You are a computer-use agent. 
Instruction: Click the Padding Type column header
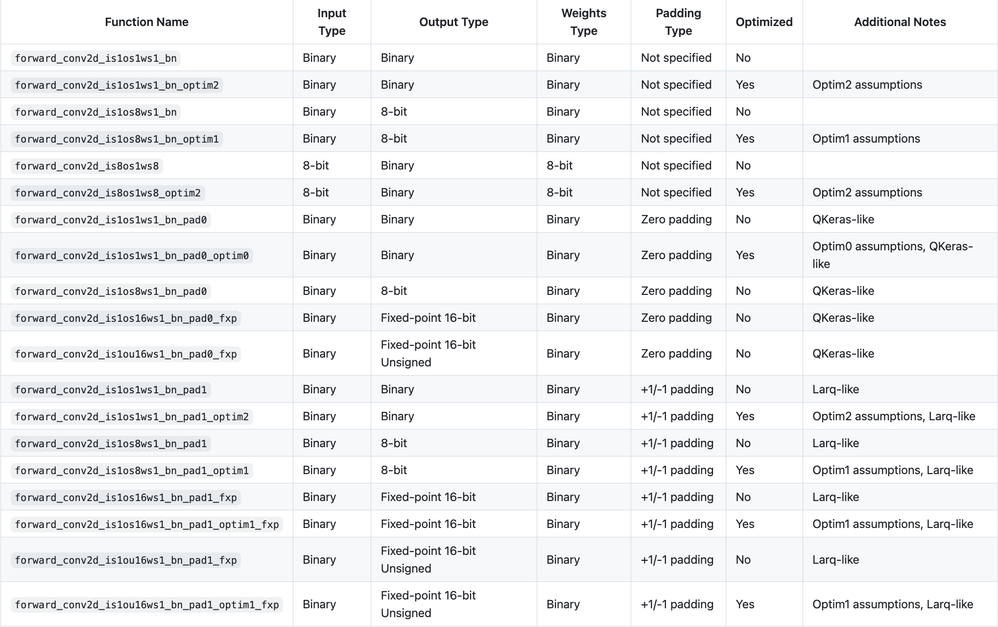678,22
